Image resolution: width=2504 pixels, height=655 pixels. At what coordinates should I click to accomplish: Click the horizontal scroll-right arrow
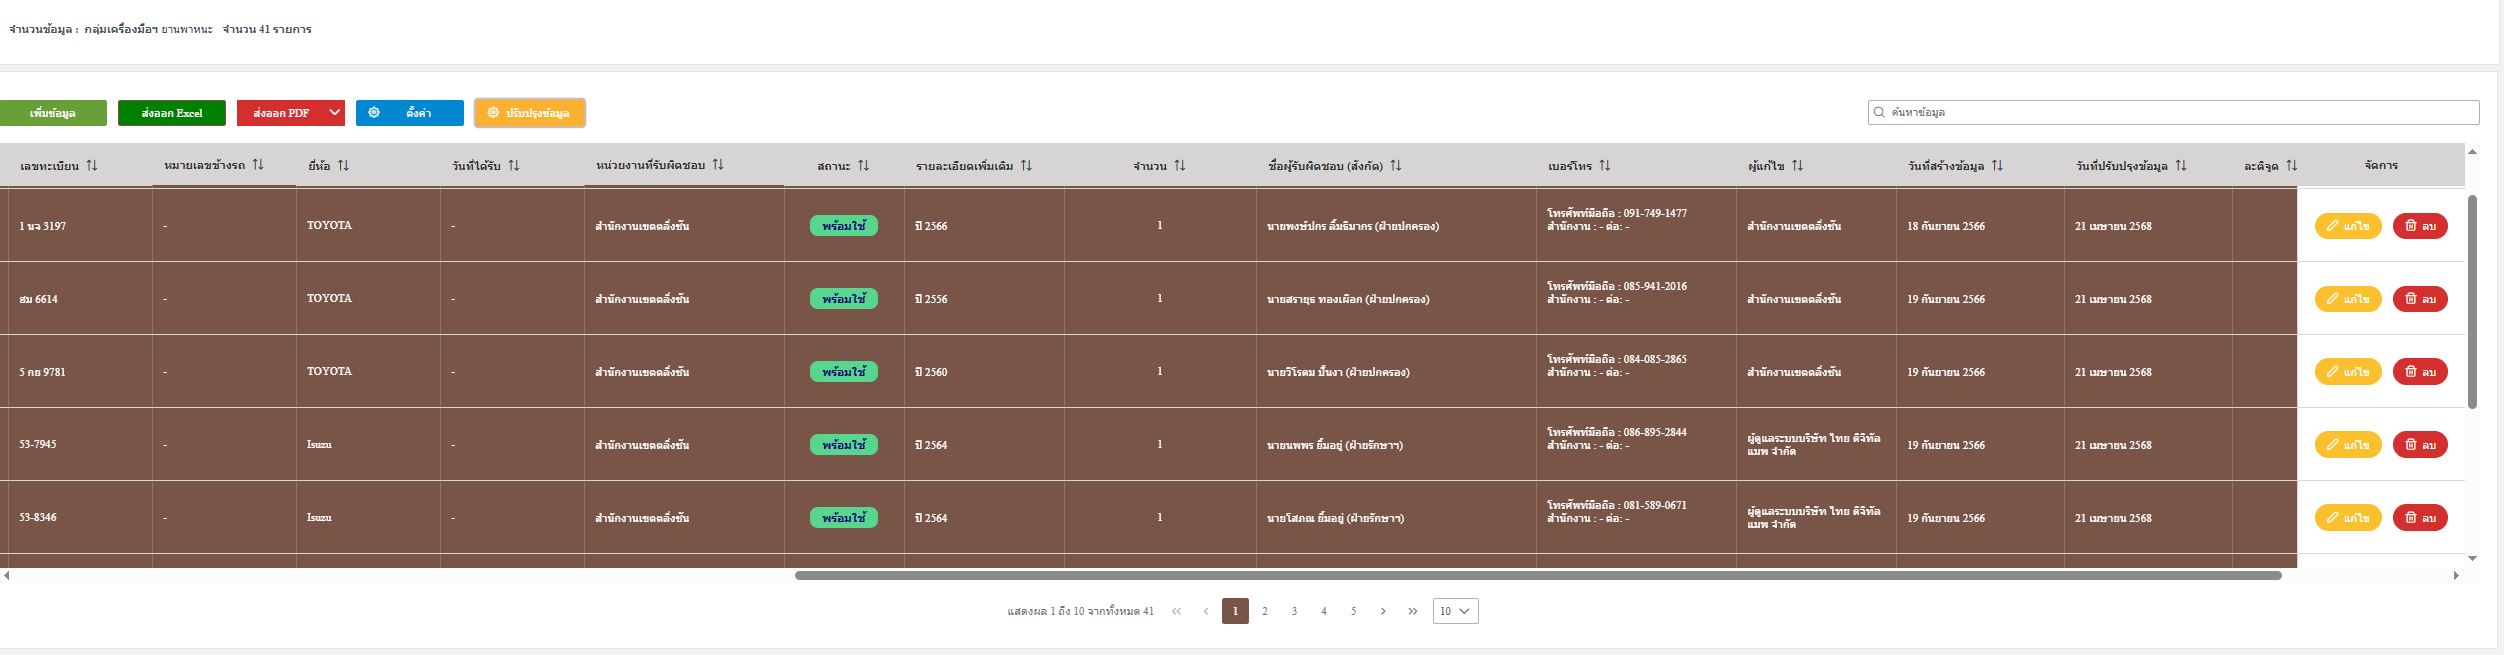pos(2455,575)
